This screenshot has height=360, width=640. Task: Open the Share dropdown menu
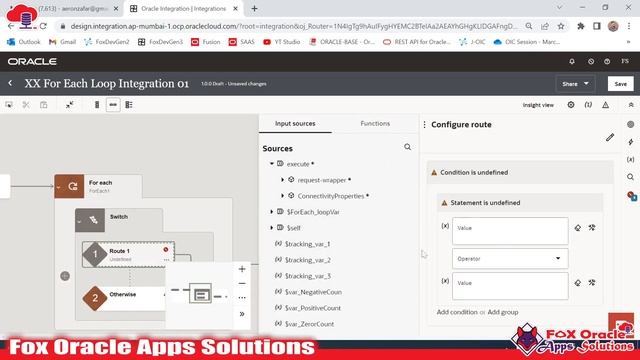575,84
